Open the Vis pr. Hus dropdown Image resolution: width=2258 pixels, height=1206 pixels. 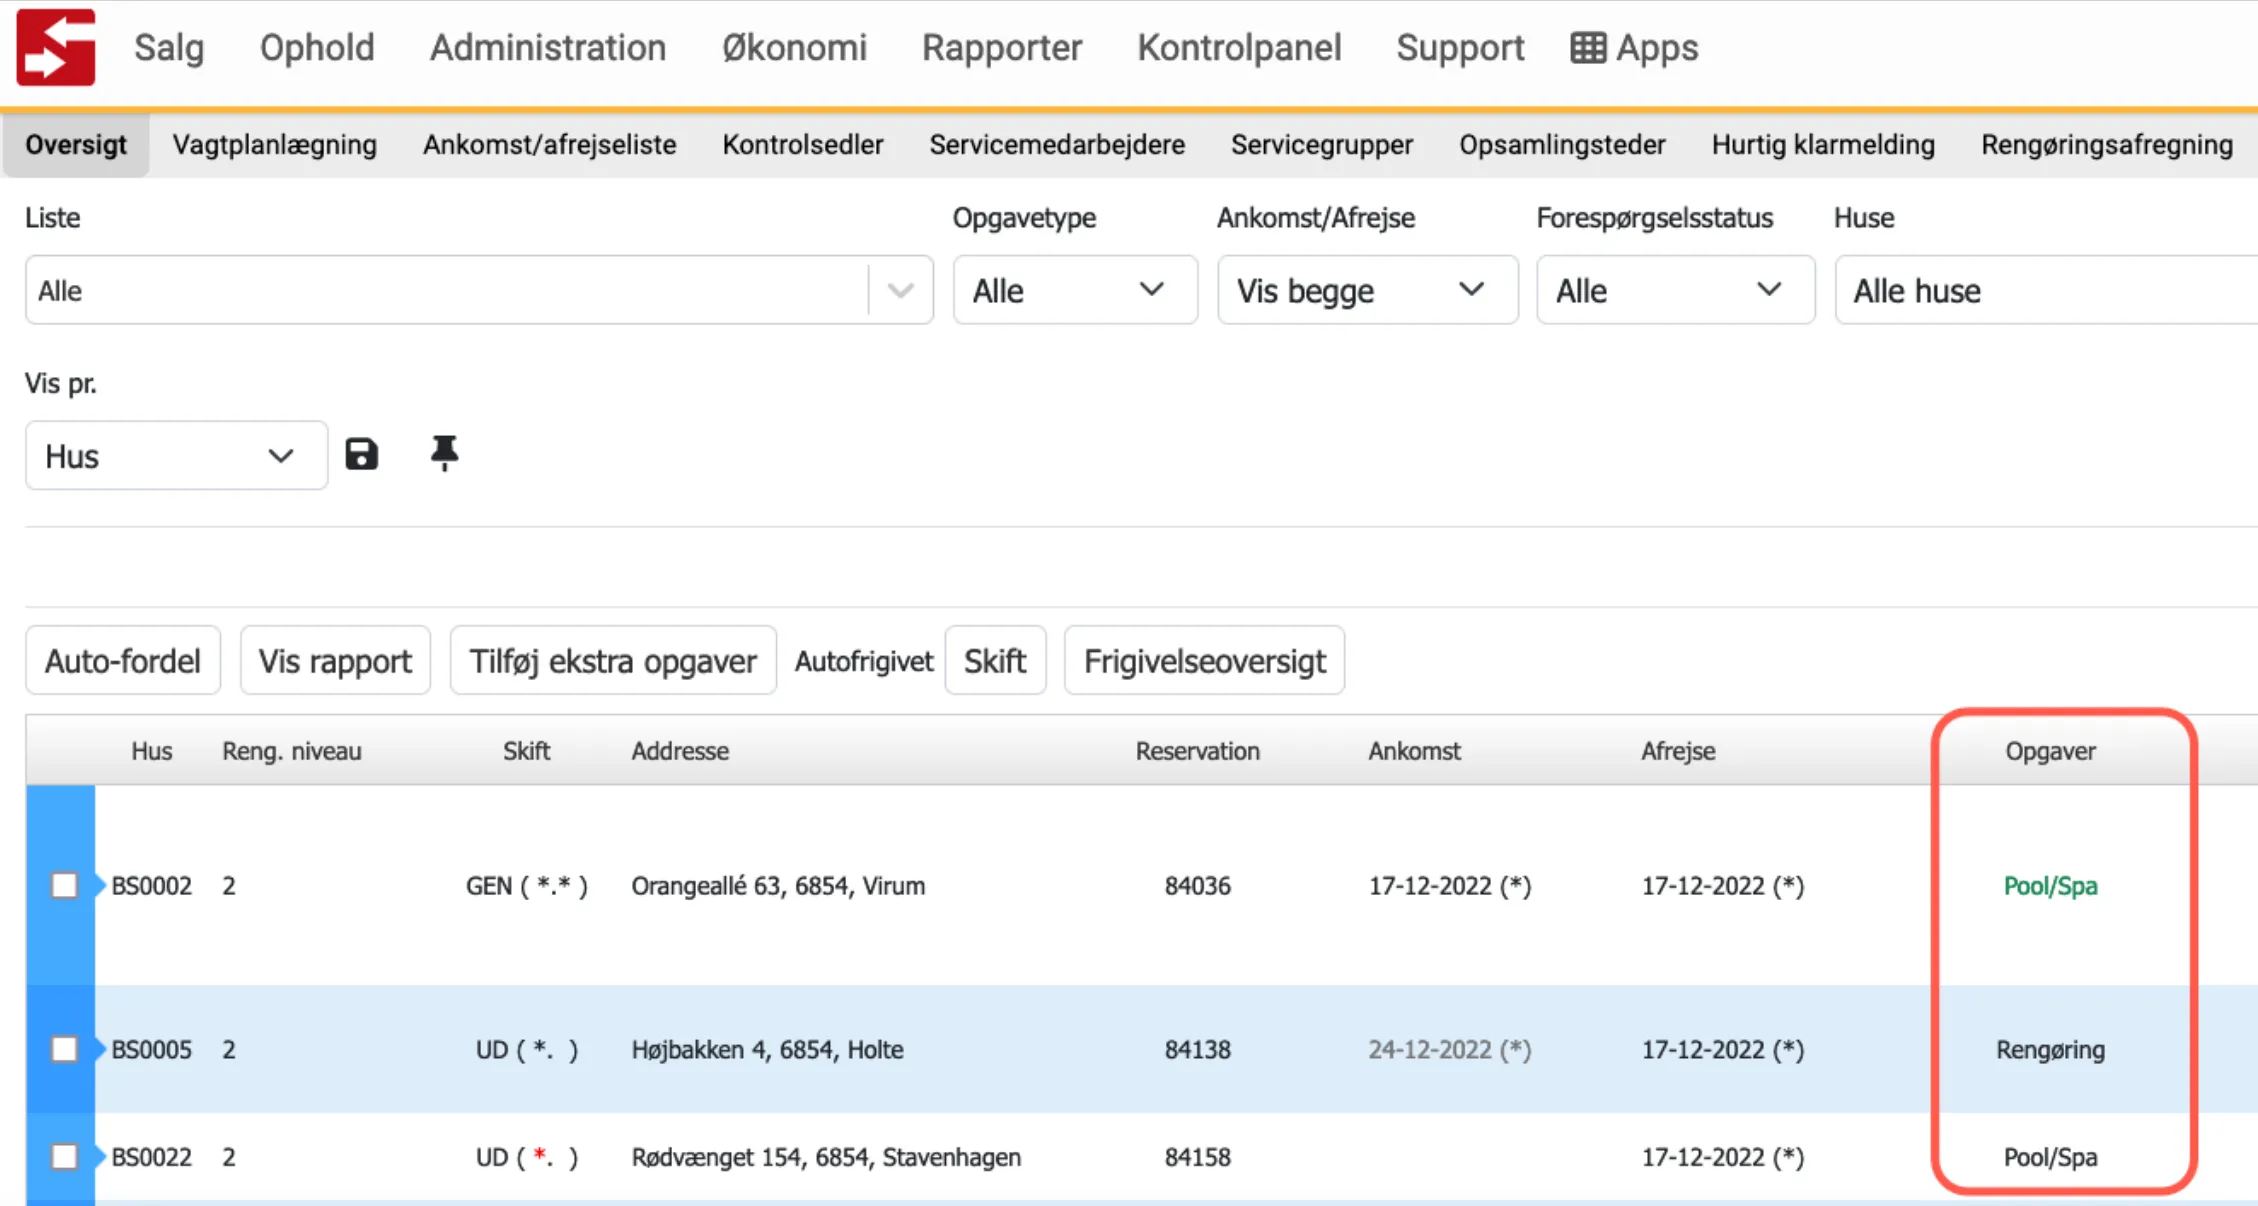[175, 456]
